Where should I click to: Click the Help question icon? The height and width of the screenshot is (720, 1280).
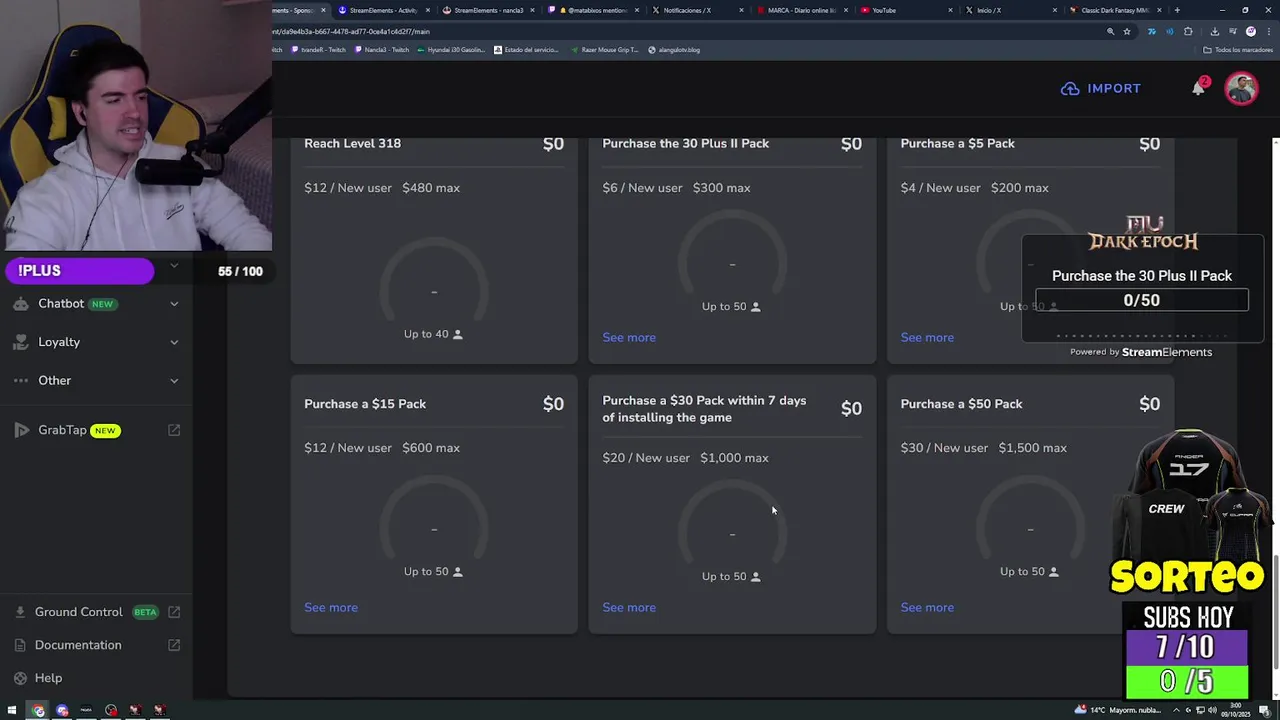(x=20, y=678)
